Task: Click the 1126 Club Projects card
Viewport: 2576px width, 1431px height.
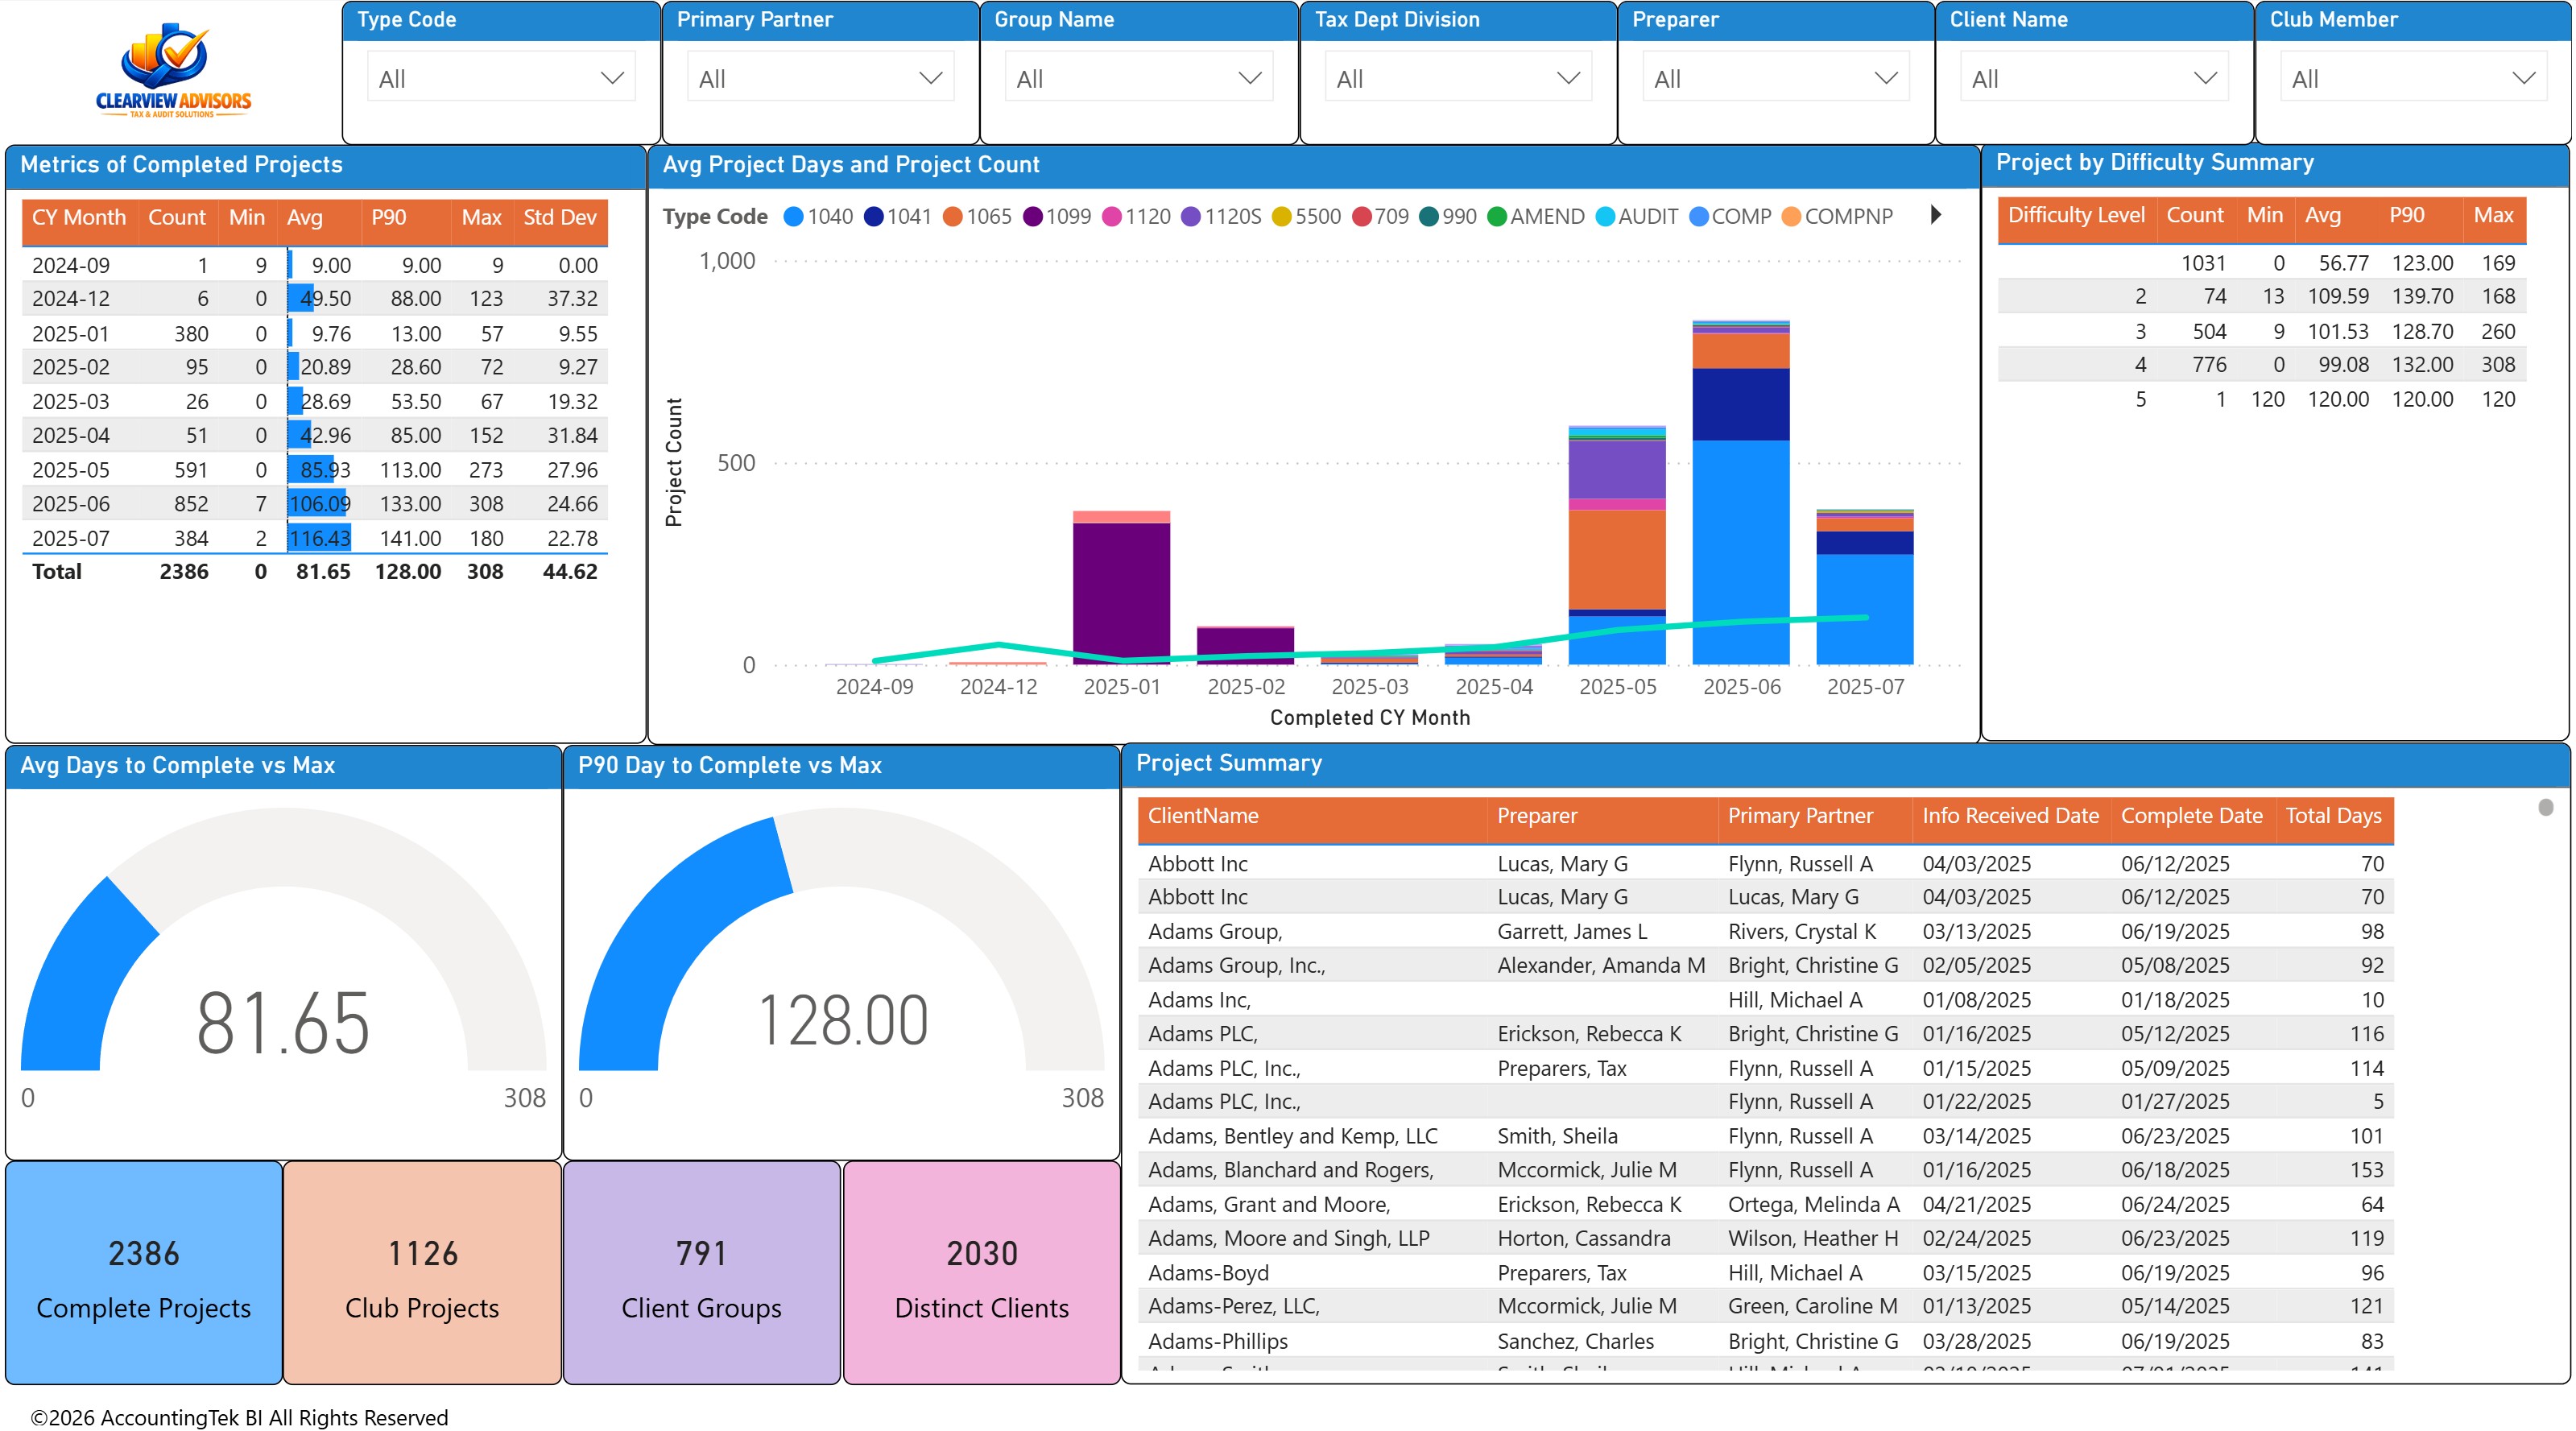Action: (422, 1273)
